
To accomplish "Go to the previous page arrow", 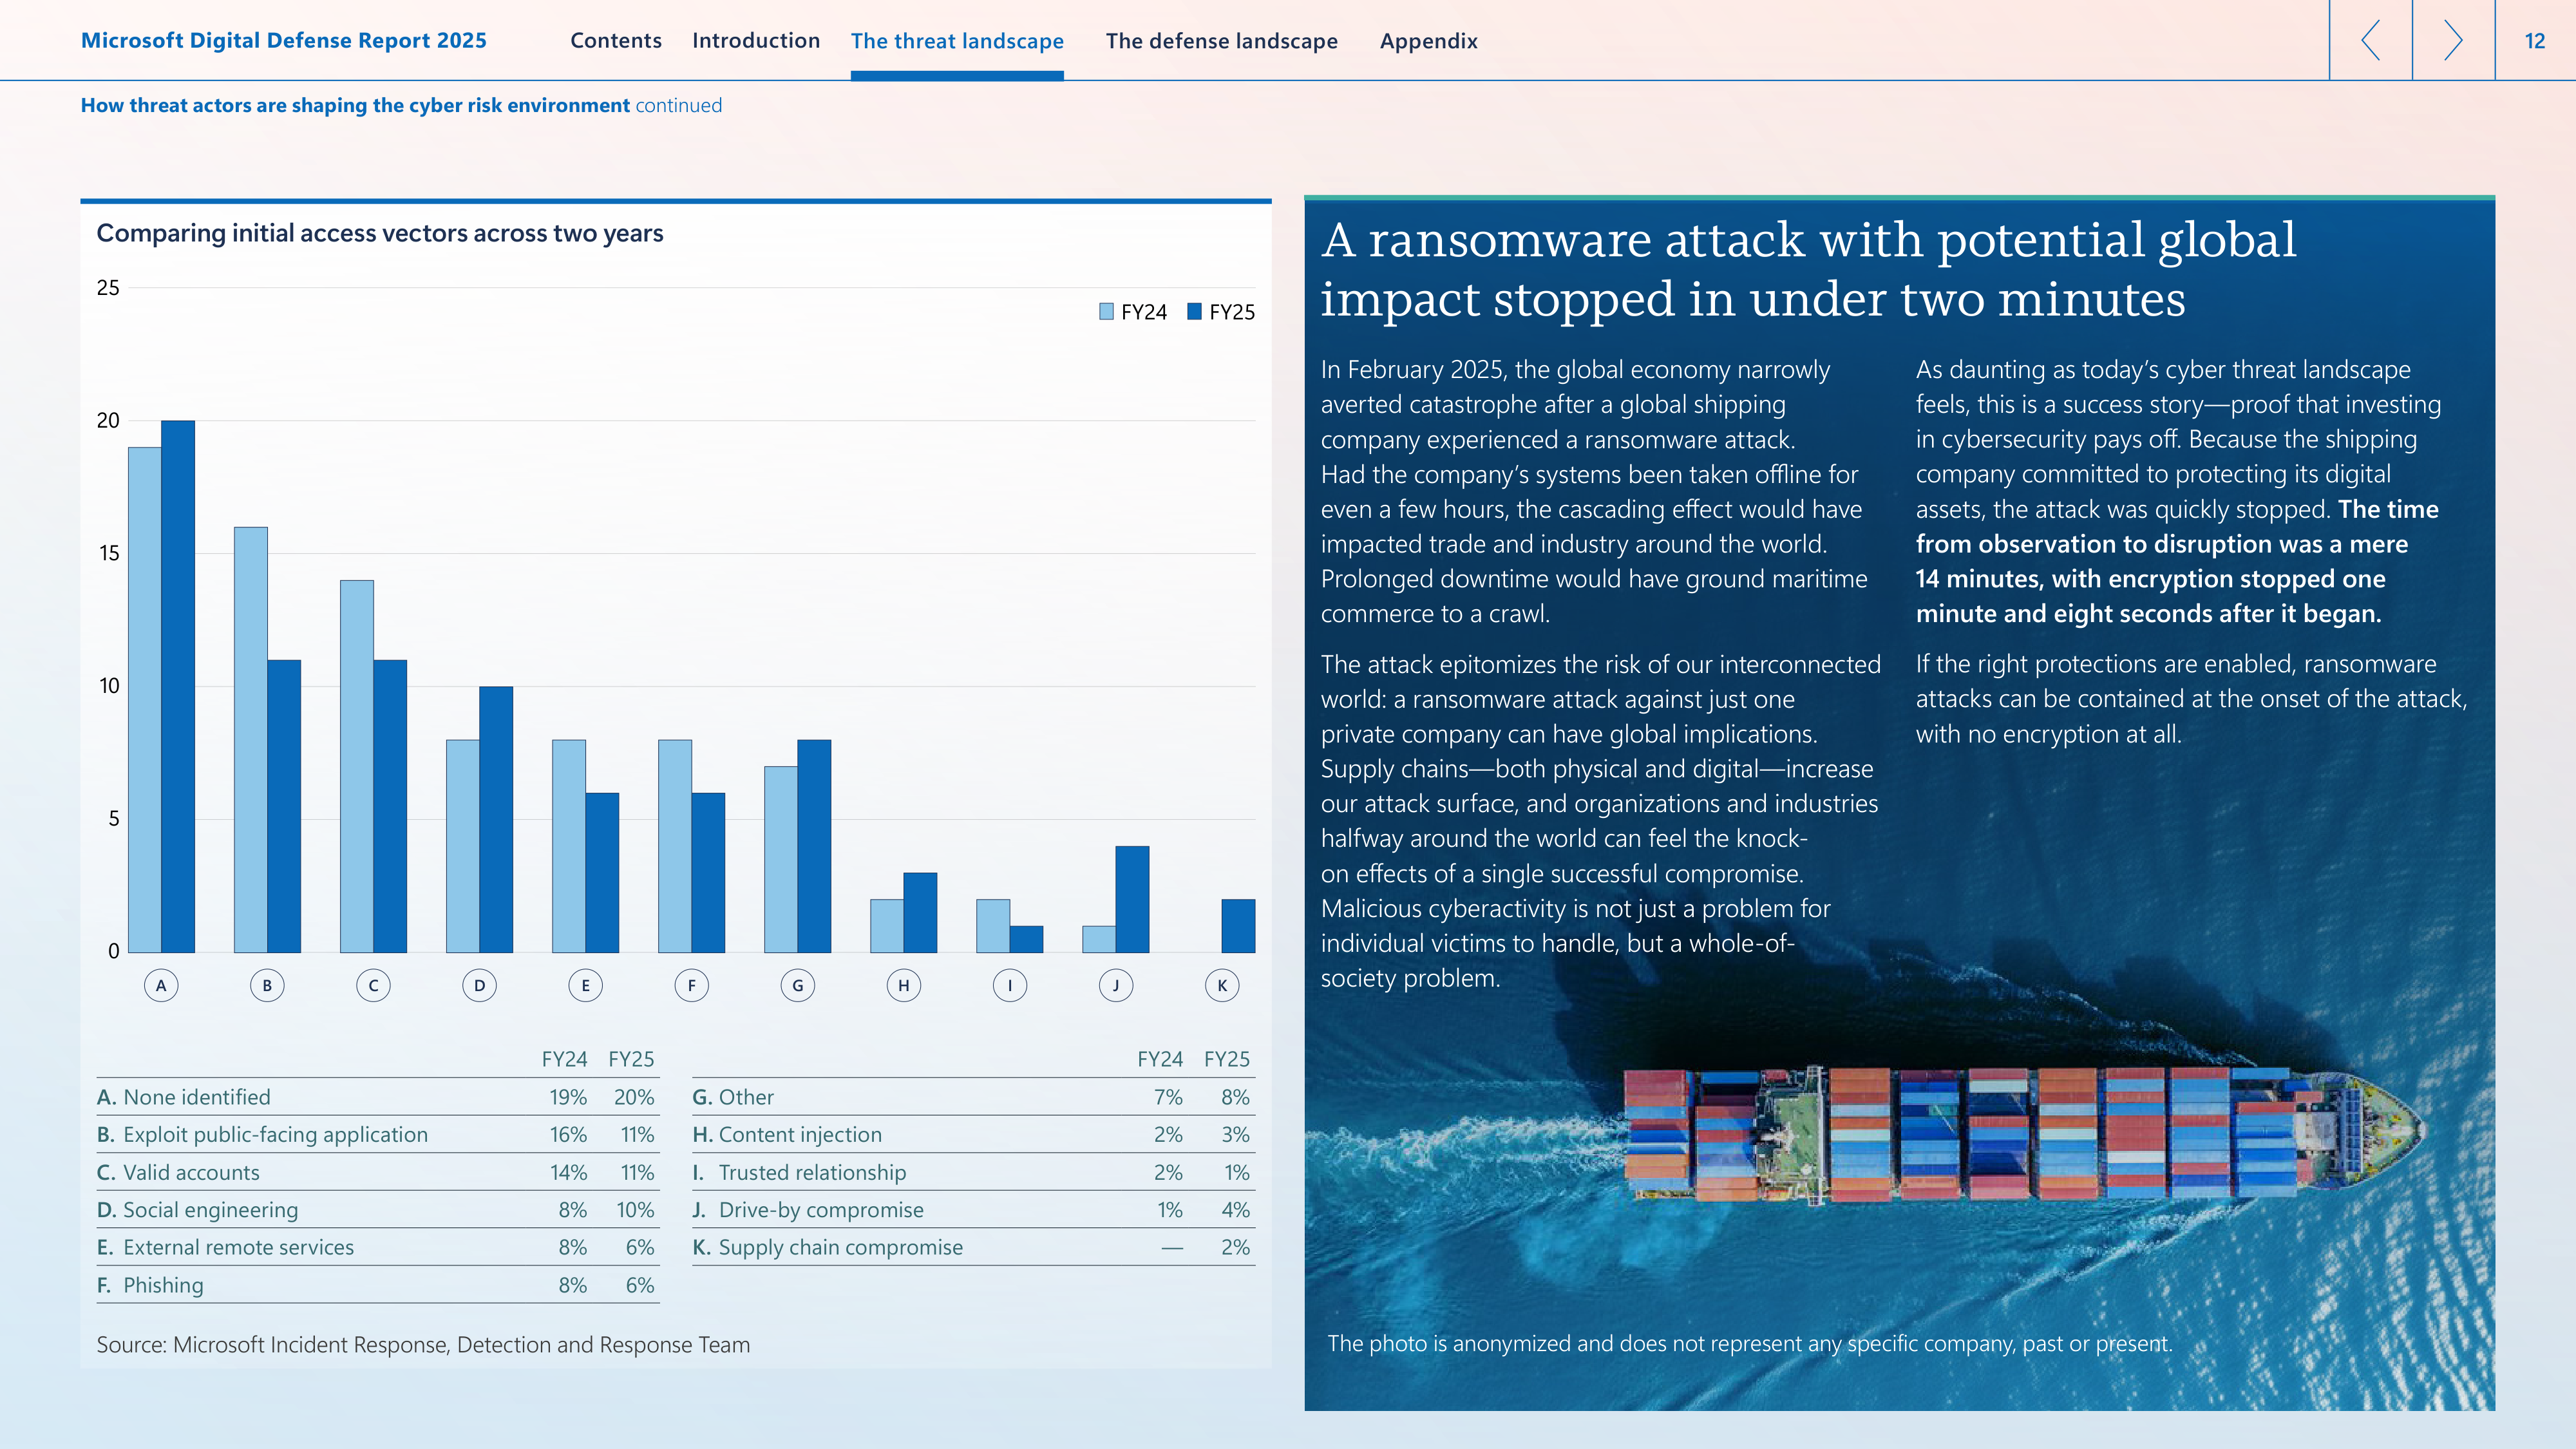I will [2370, 40].
